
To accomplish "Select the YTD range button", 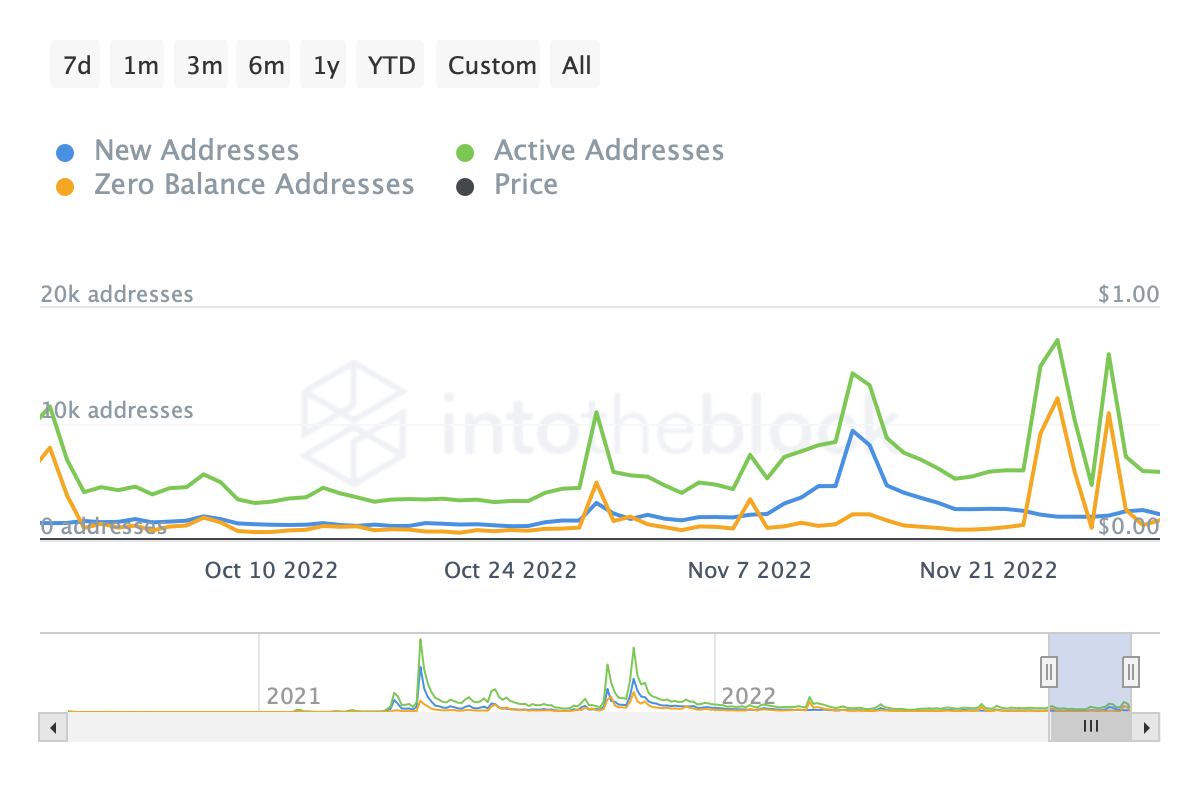I will tap(391, 66).
